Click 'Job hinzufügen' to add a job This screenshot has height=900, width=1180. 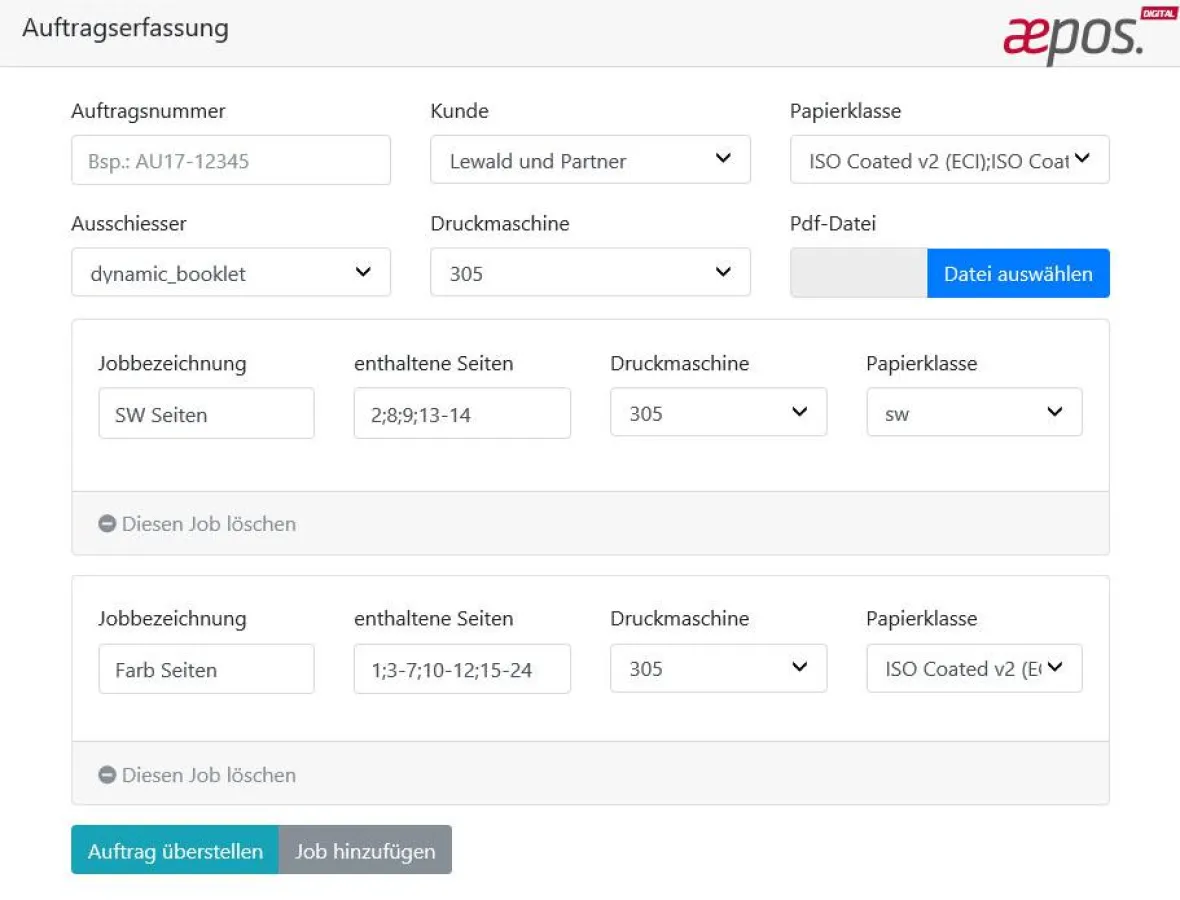coord(365,850)
